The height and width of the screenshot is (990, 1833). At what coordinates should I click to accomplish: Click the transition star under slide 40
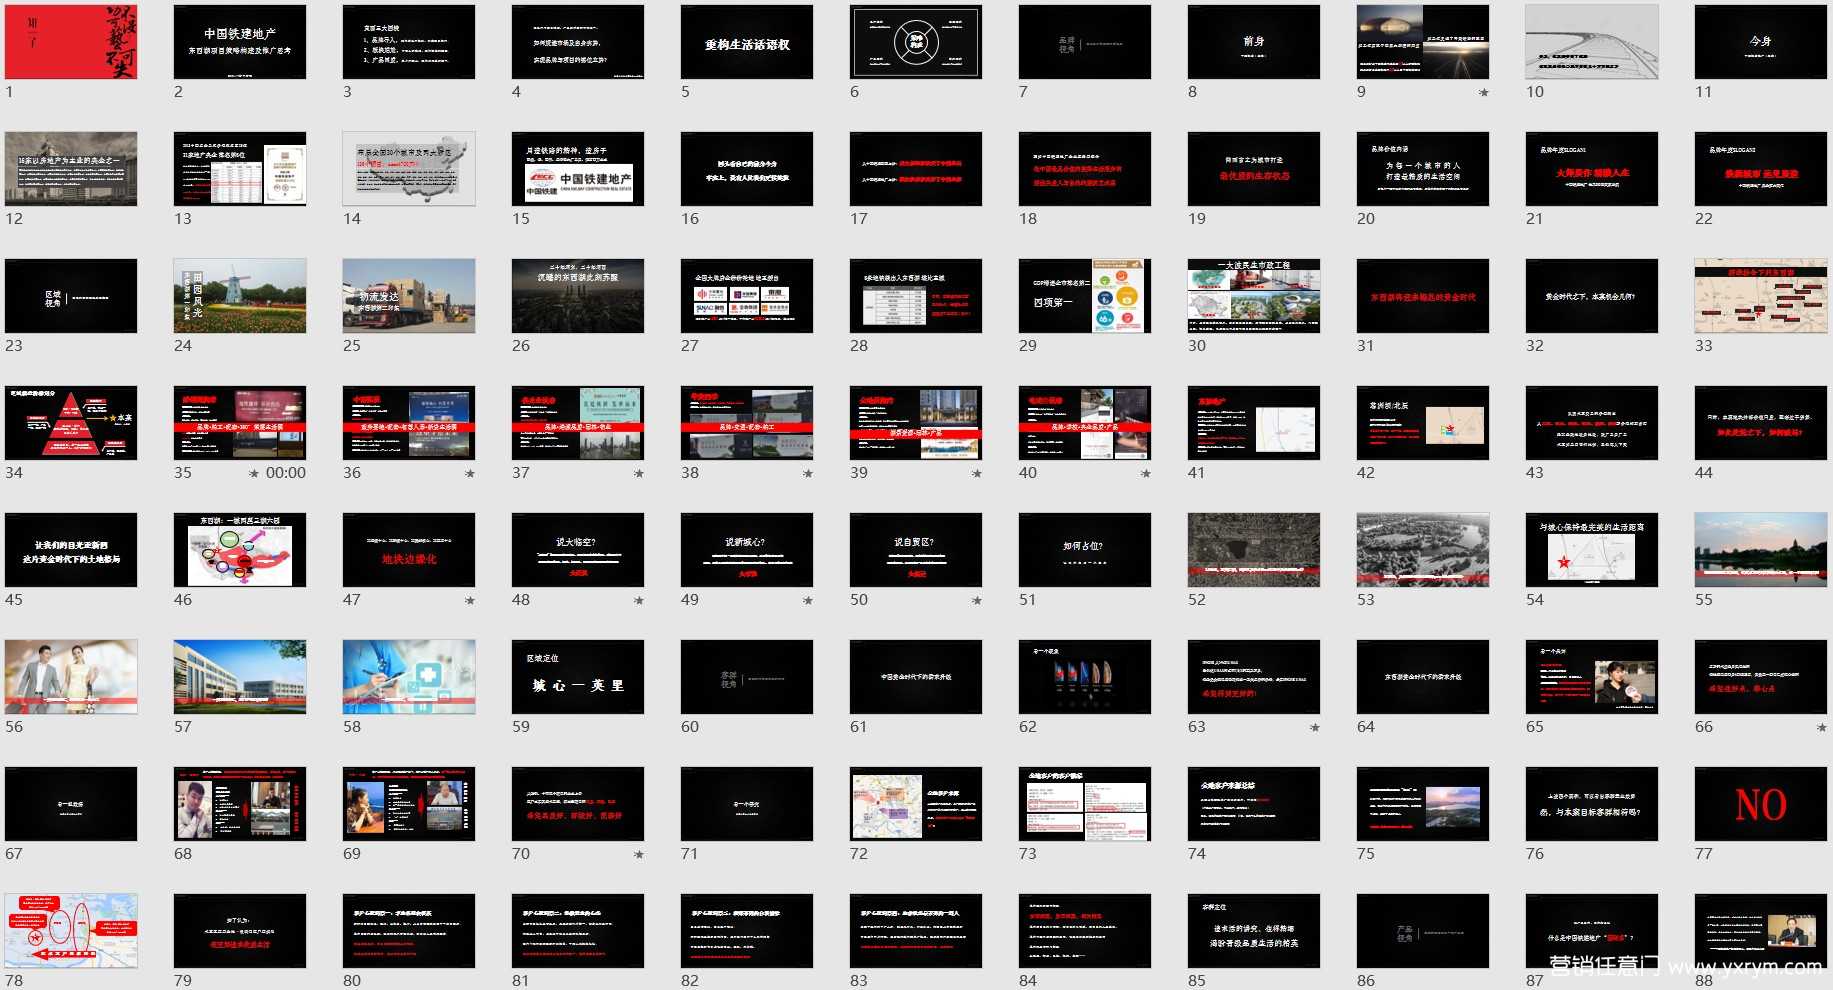(x=1146, y=473)
